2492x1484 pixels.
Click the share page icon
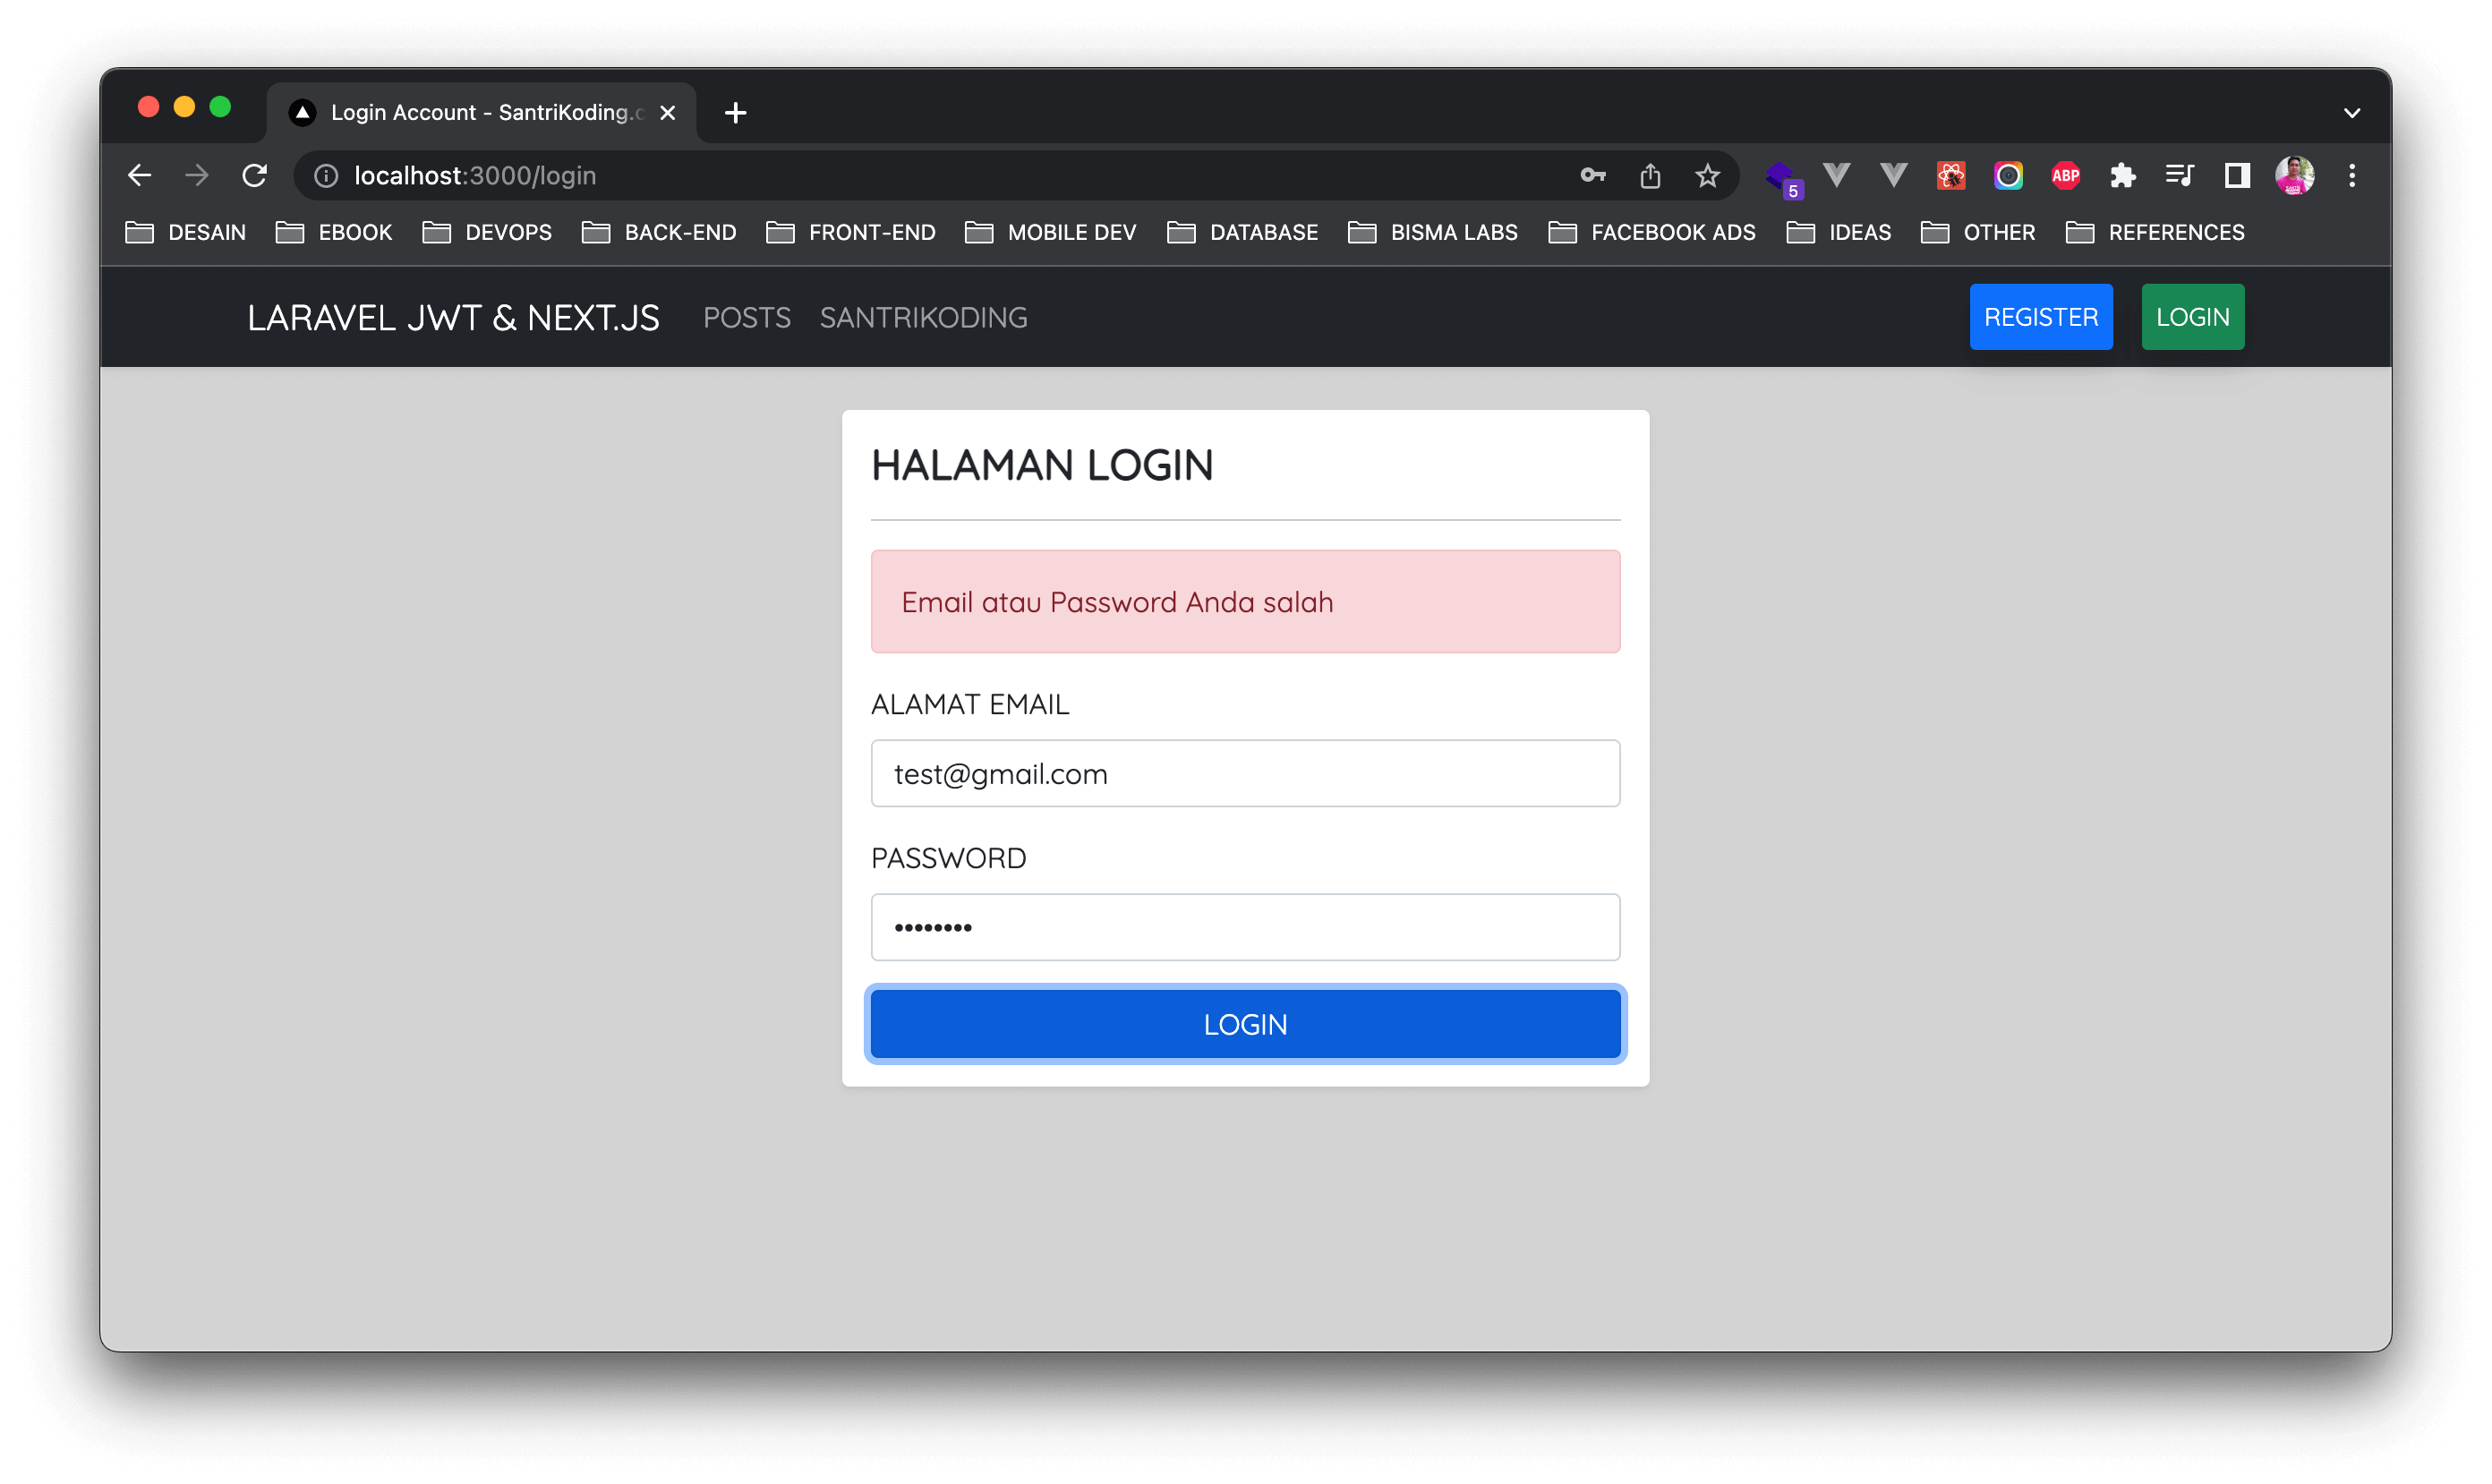pyautogui.click(x=1650, y=176)
